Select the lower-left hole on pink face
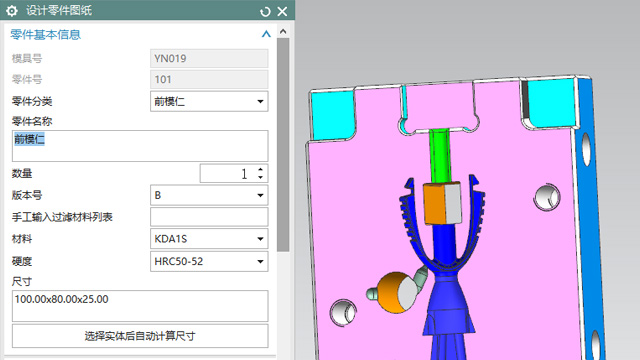 (x=343, y=313)
